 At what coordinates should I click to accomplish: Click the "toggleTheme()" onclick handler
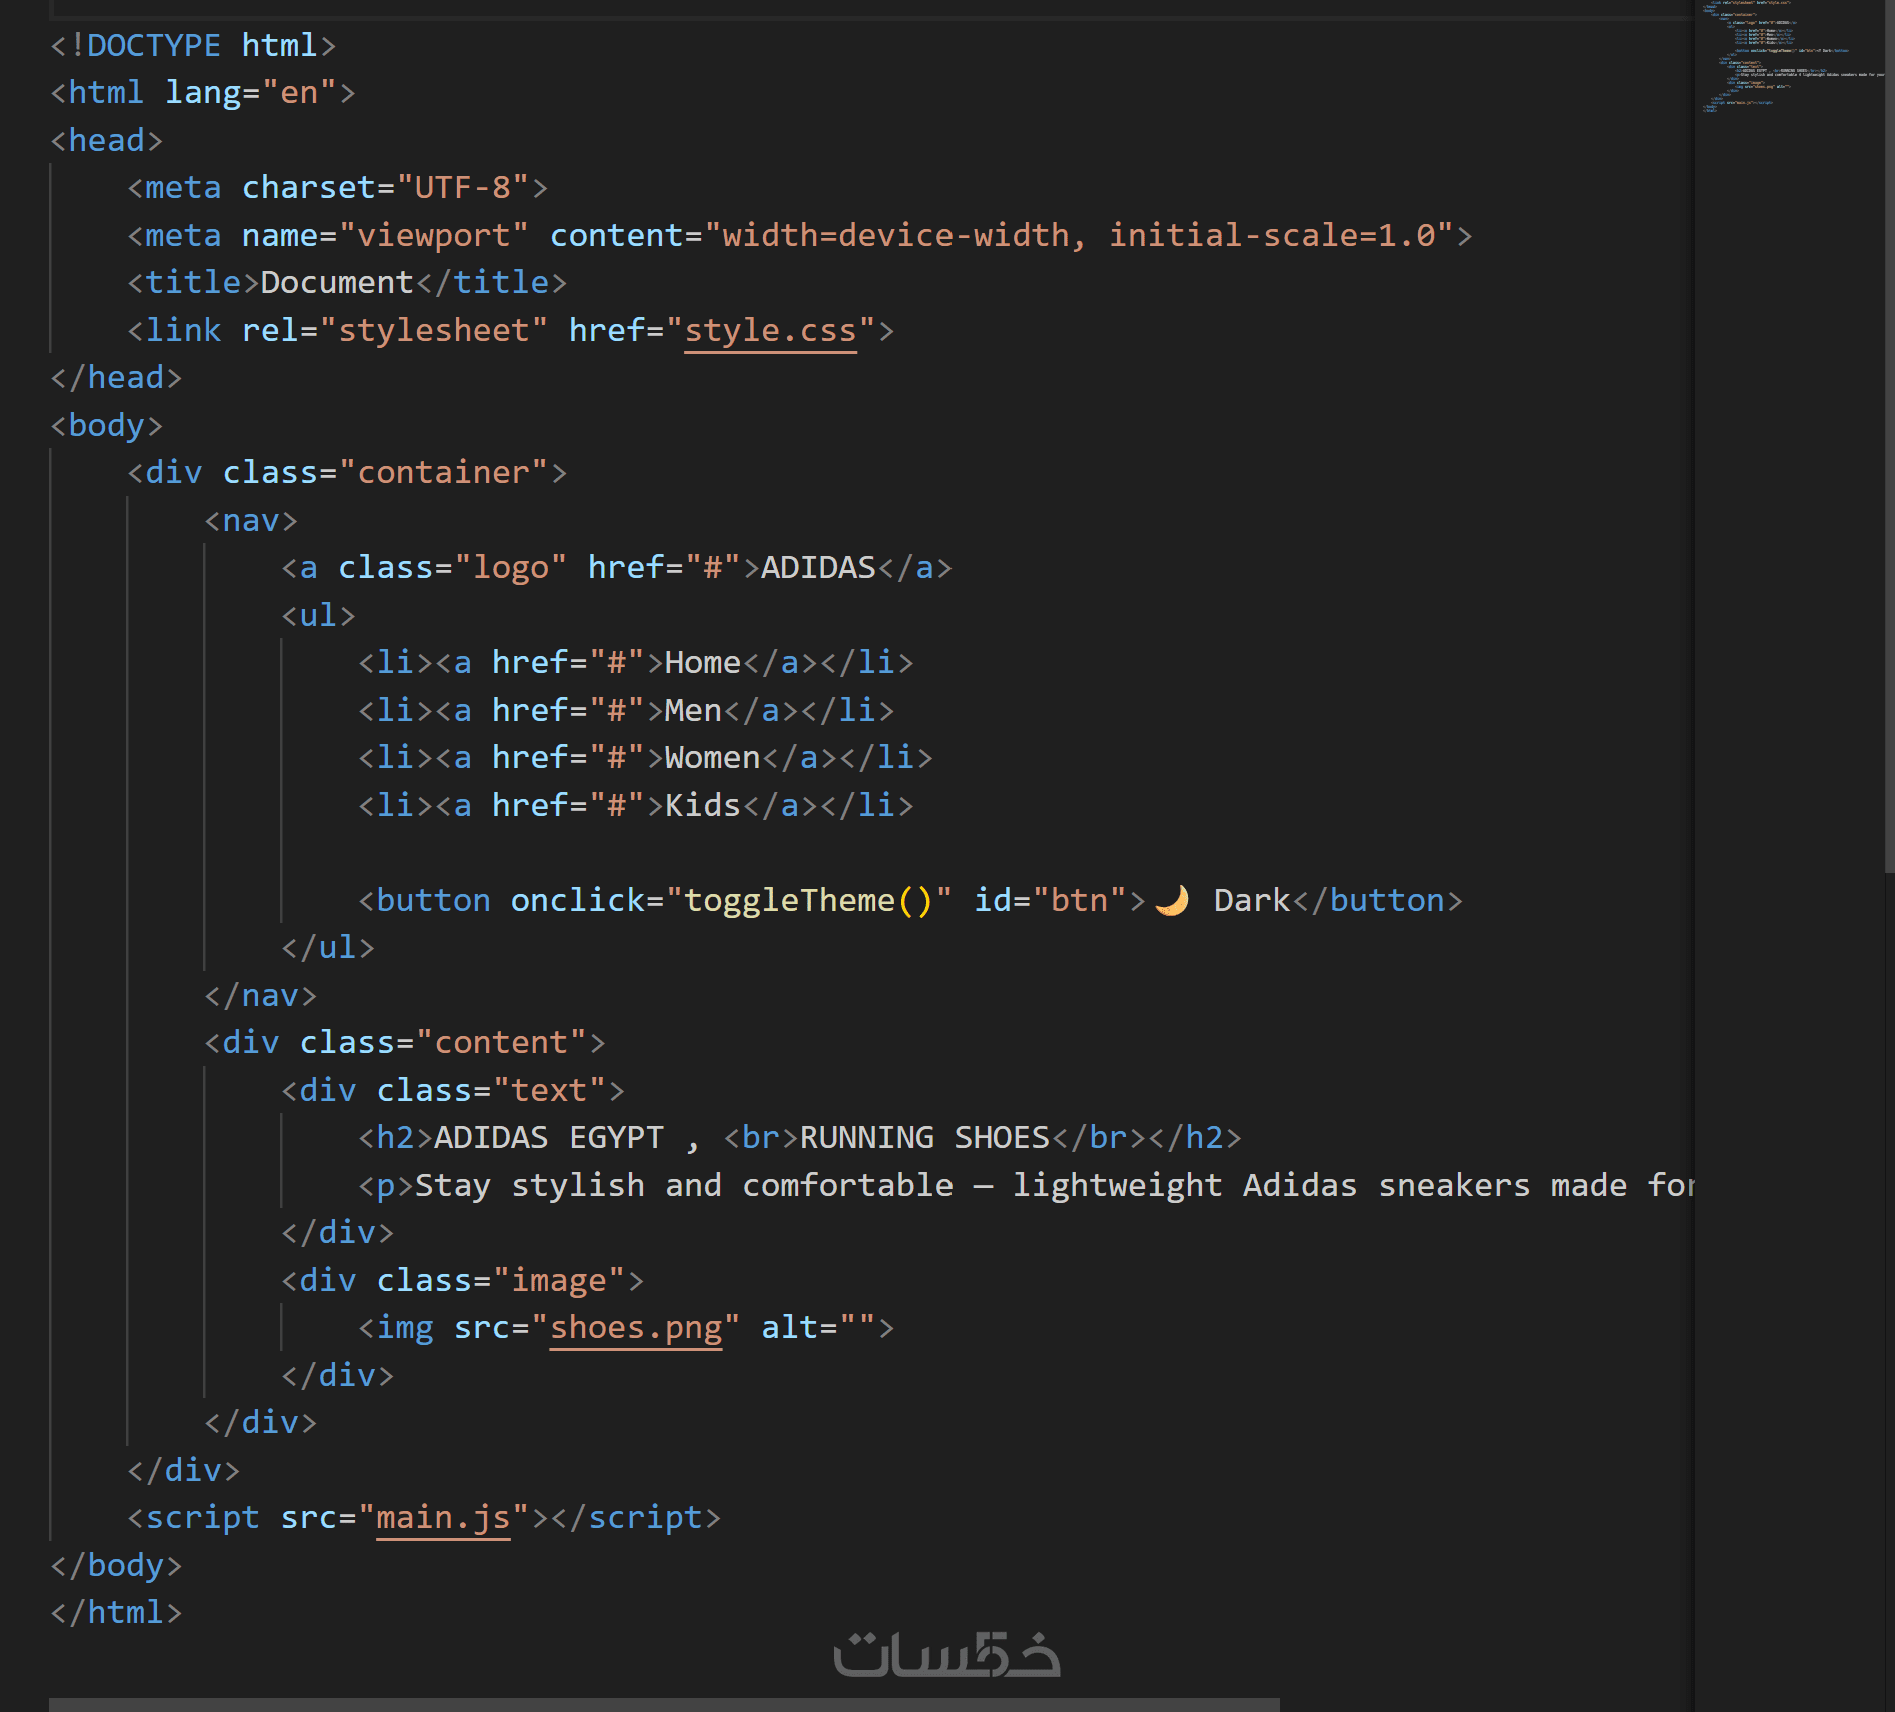coord(808,900)
